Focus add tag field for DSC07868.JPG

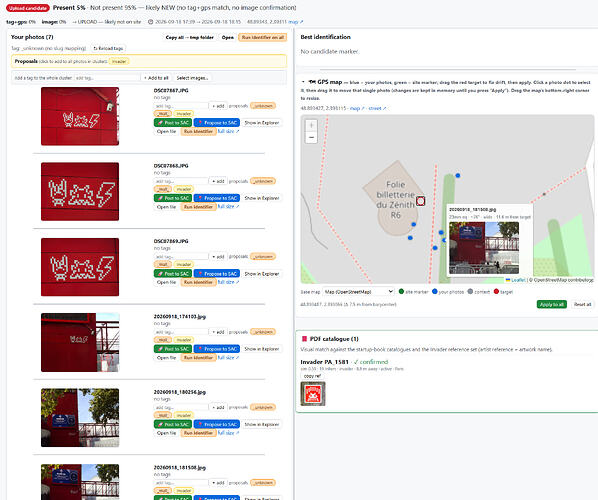point(181,181)
